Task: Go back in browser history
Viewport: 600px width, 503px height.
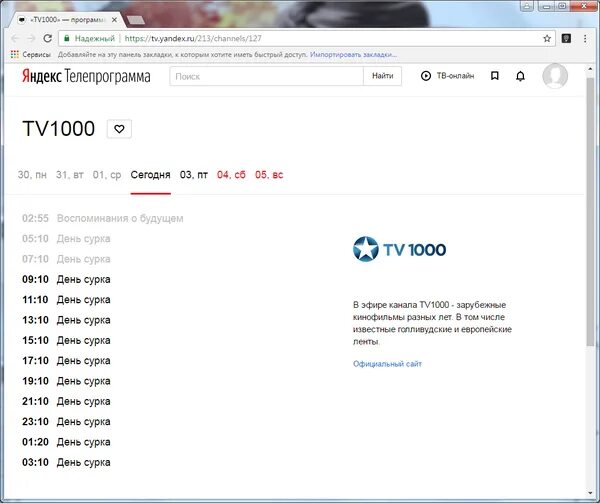Action: [15, 38]
